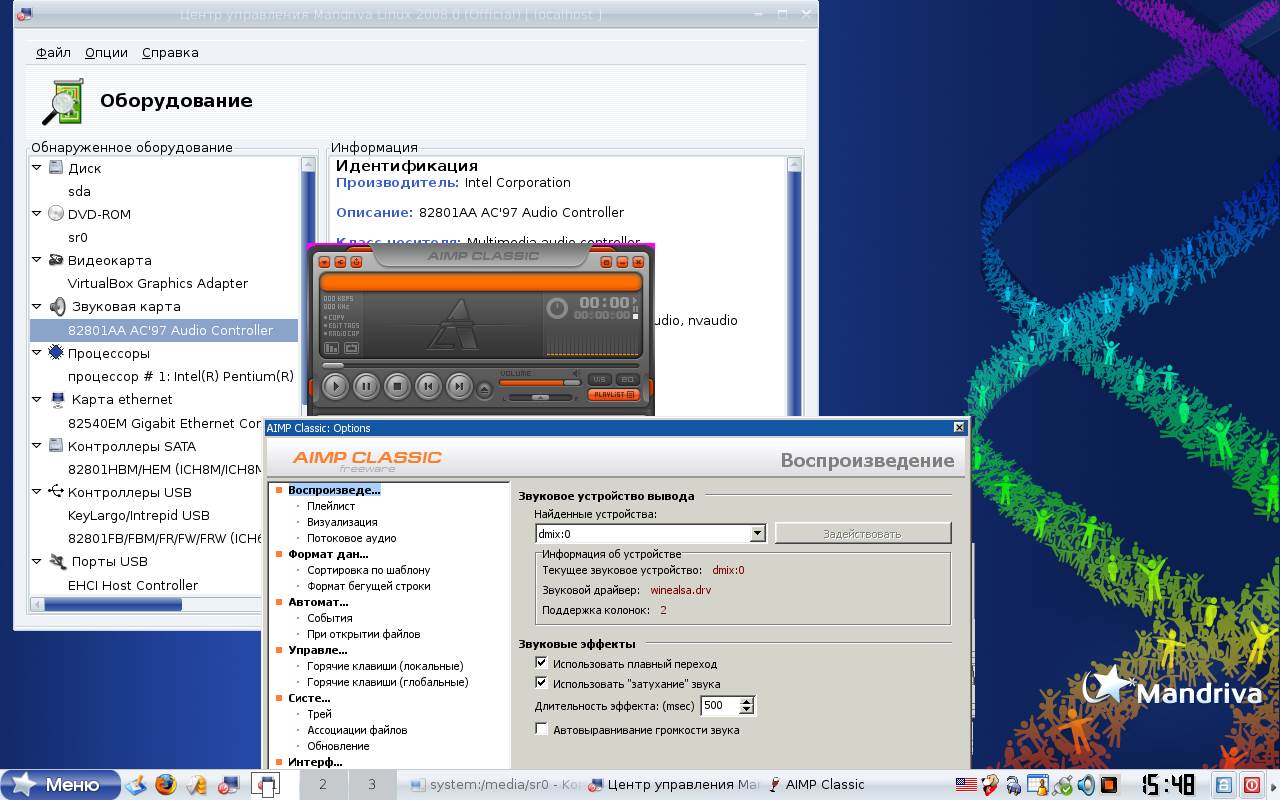Select 'Визуализация' in options tree
The image size is (1280, 800).
coord(342,522)
